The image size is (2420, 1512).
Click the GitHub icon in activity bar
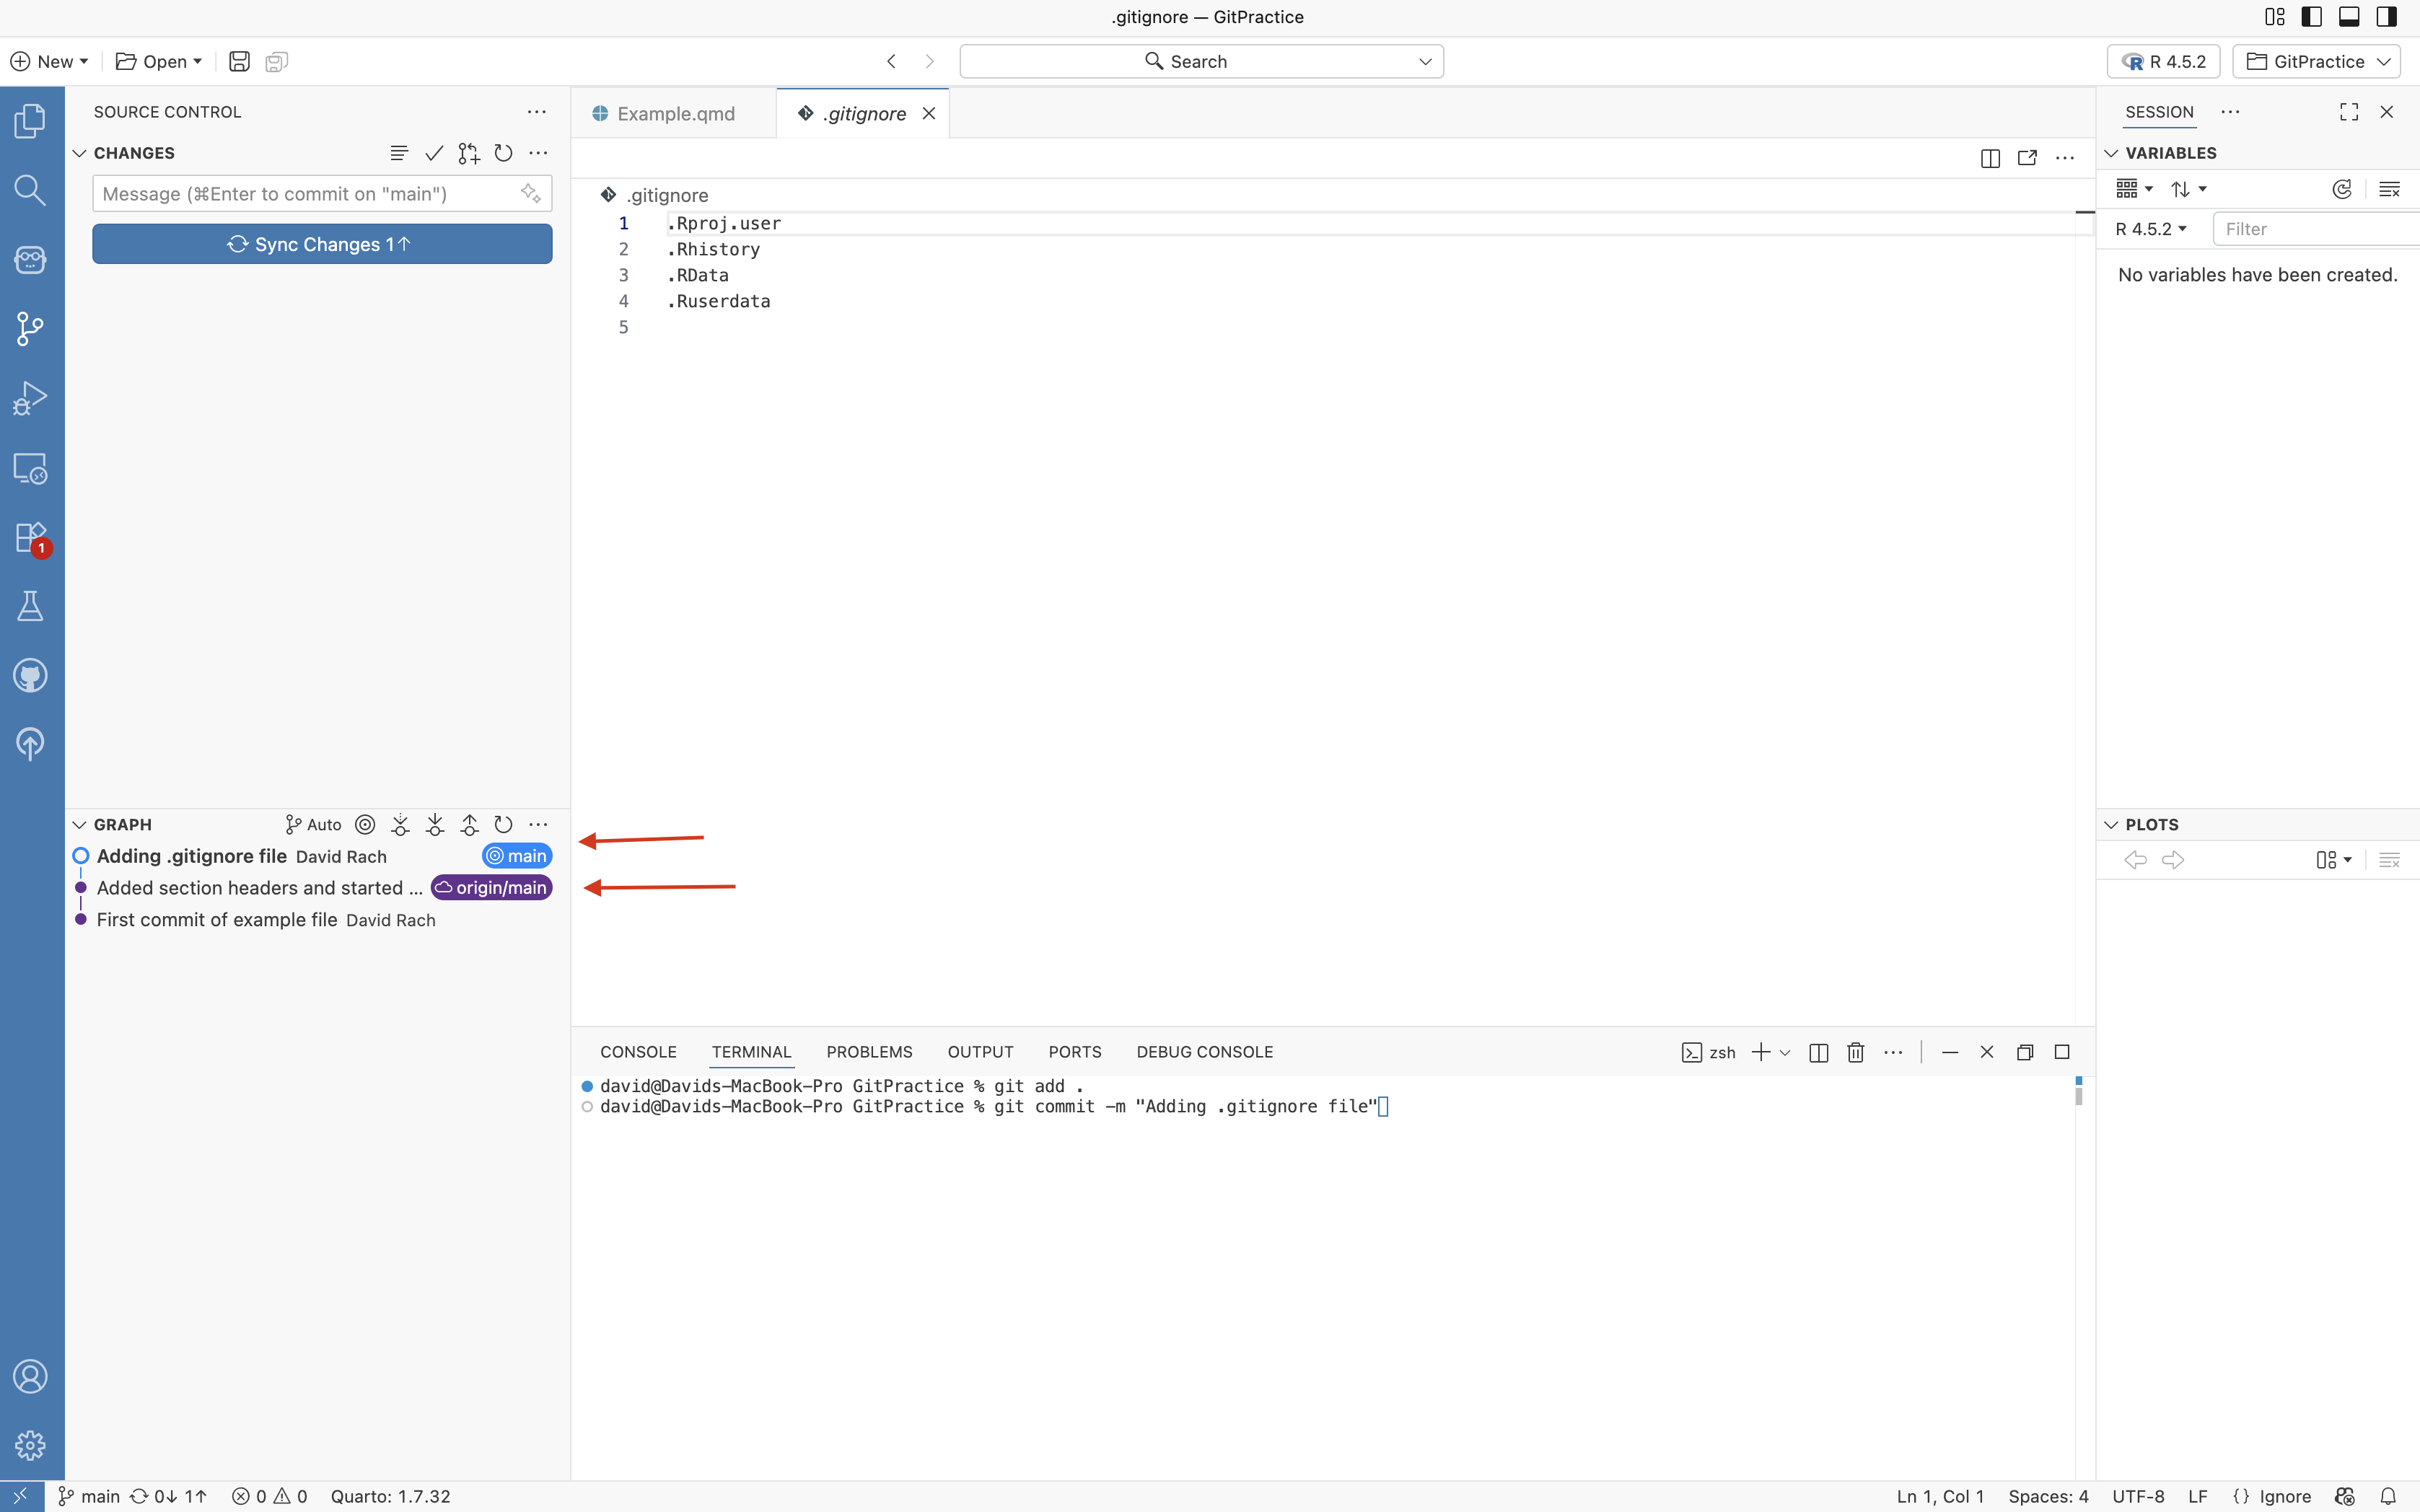(x=30, y=676)
